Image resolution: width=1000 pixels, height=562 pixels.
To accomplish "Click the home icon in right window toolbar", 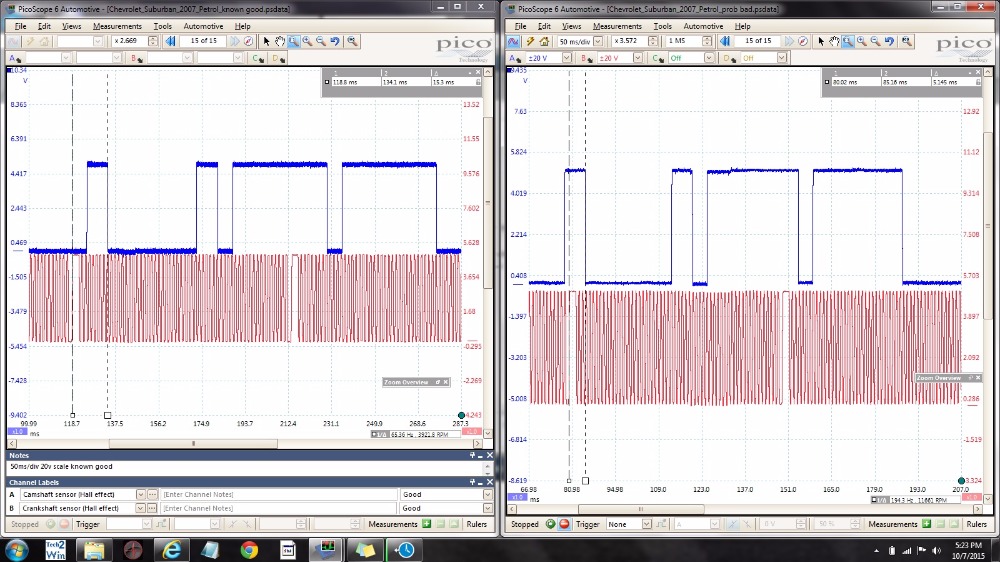I will pos(545,41).
